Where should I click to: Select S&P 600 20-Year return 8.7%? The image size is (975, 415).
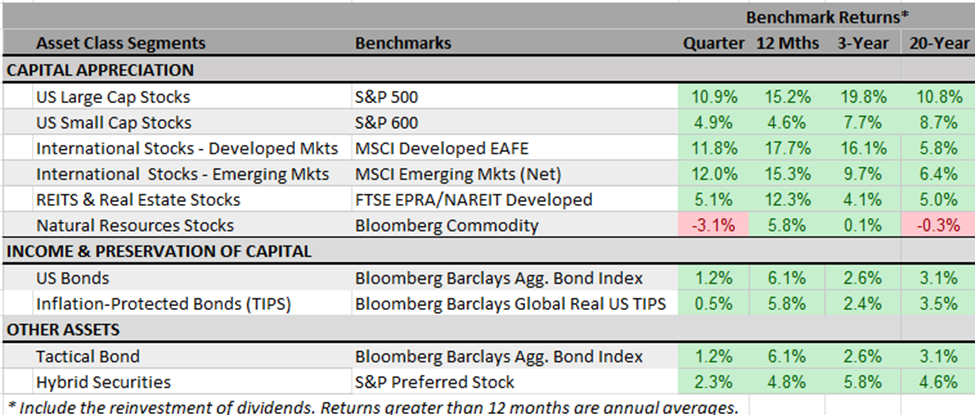click(x=939, y=123)
